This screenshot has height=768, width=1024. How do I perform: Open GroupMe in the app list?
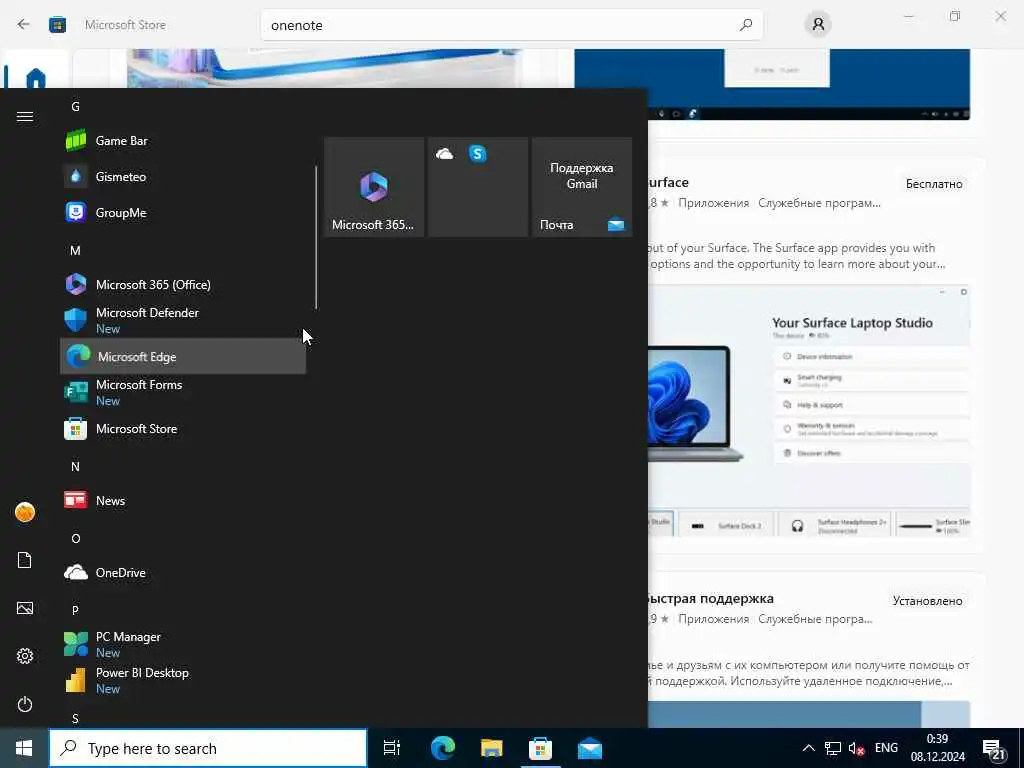(183, 212)
